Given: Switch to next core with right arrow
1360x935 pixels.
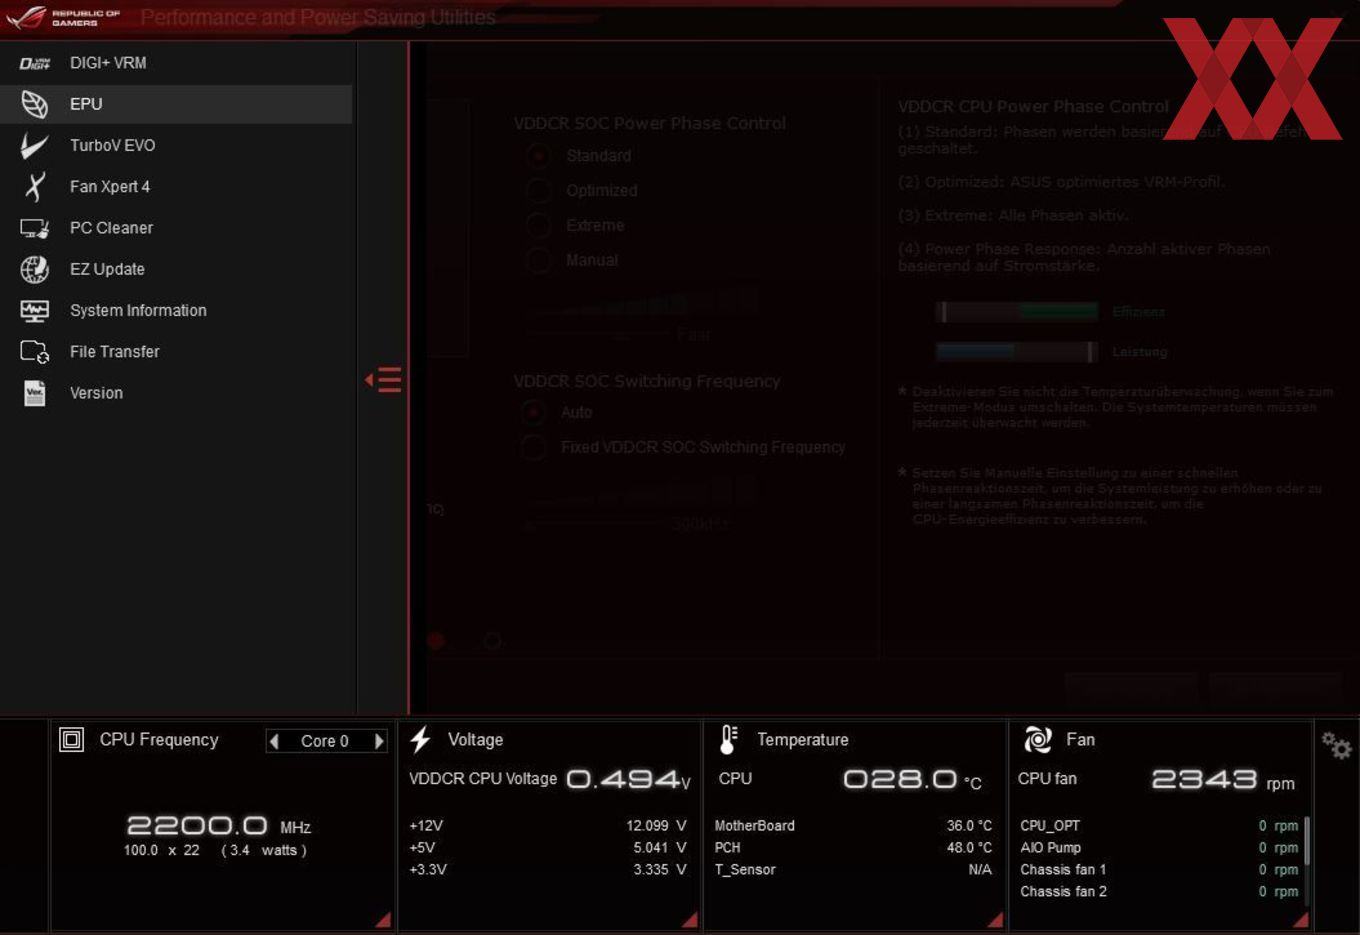Looking at the screenshot, I should (379, 741).
